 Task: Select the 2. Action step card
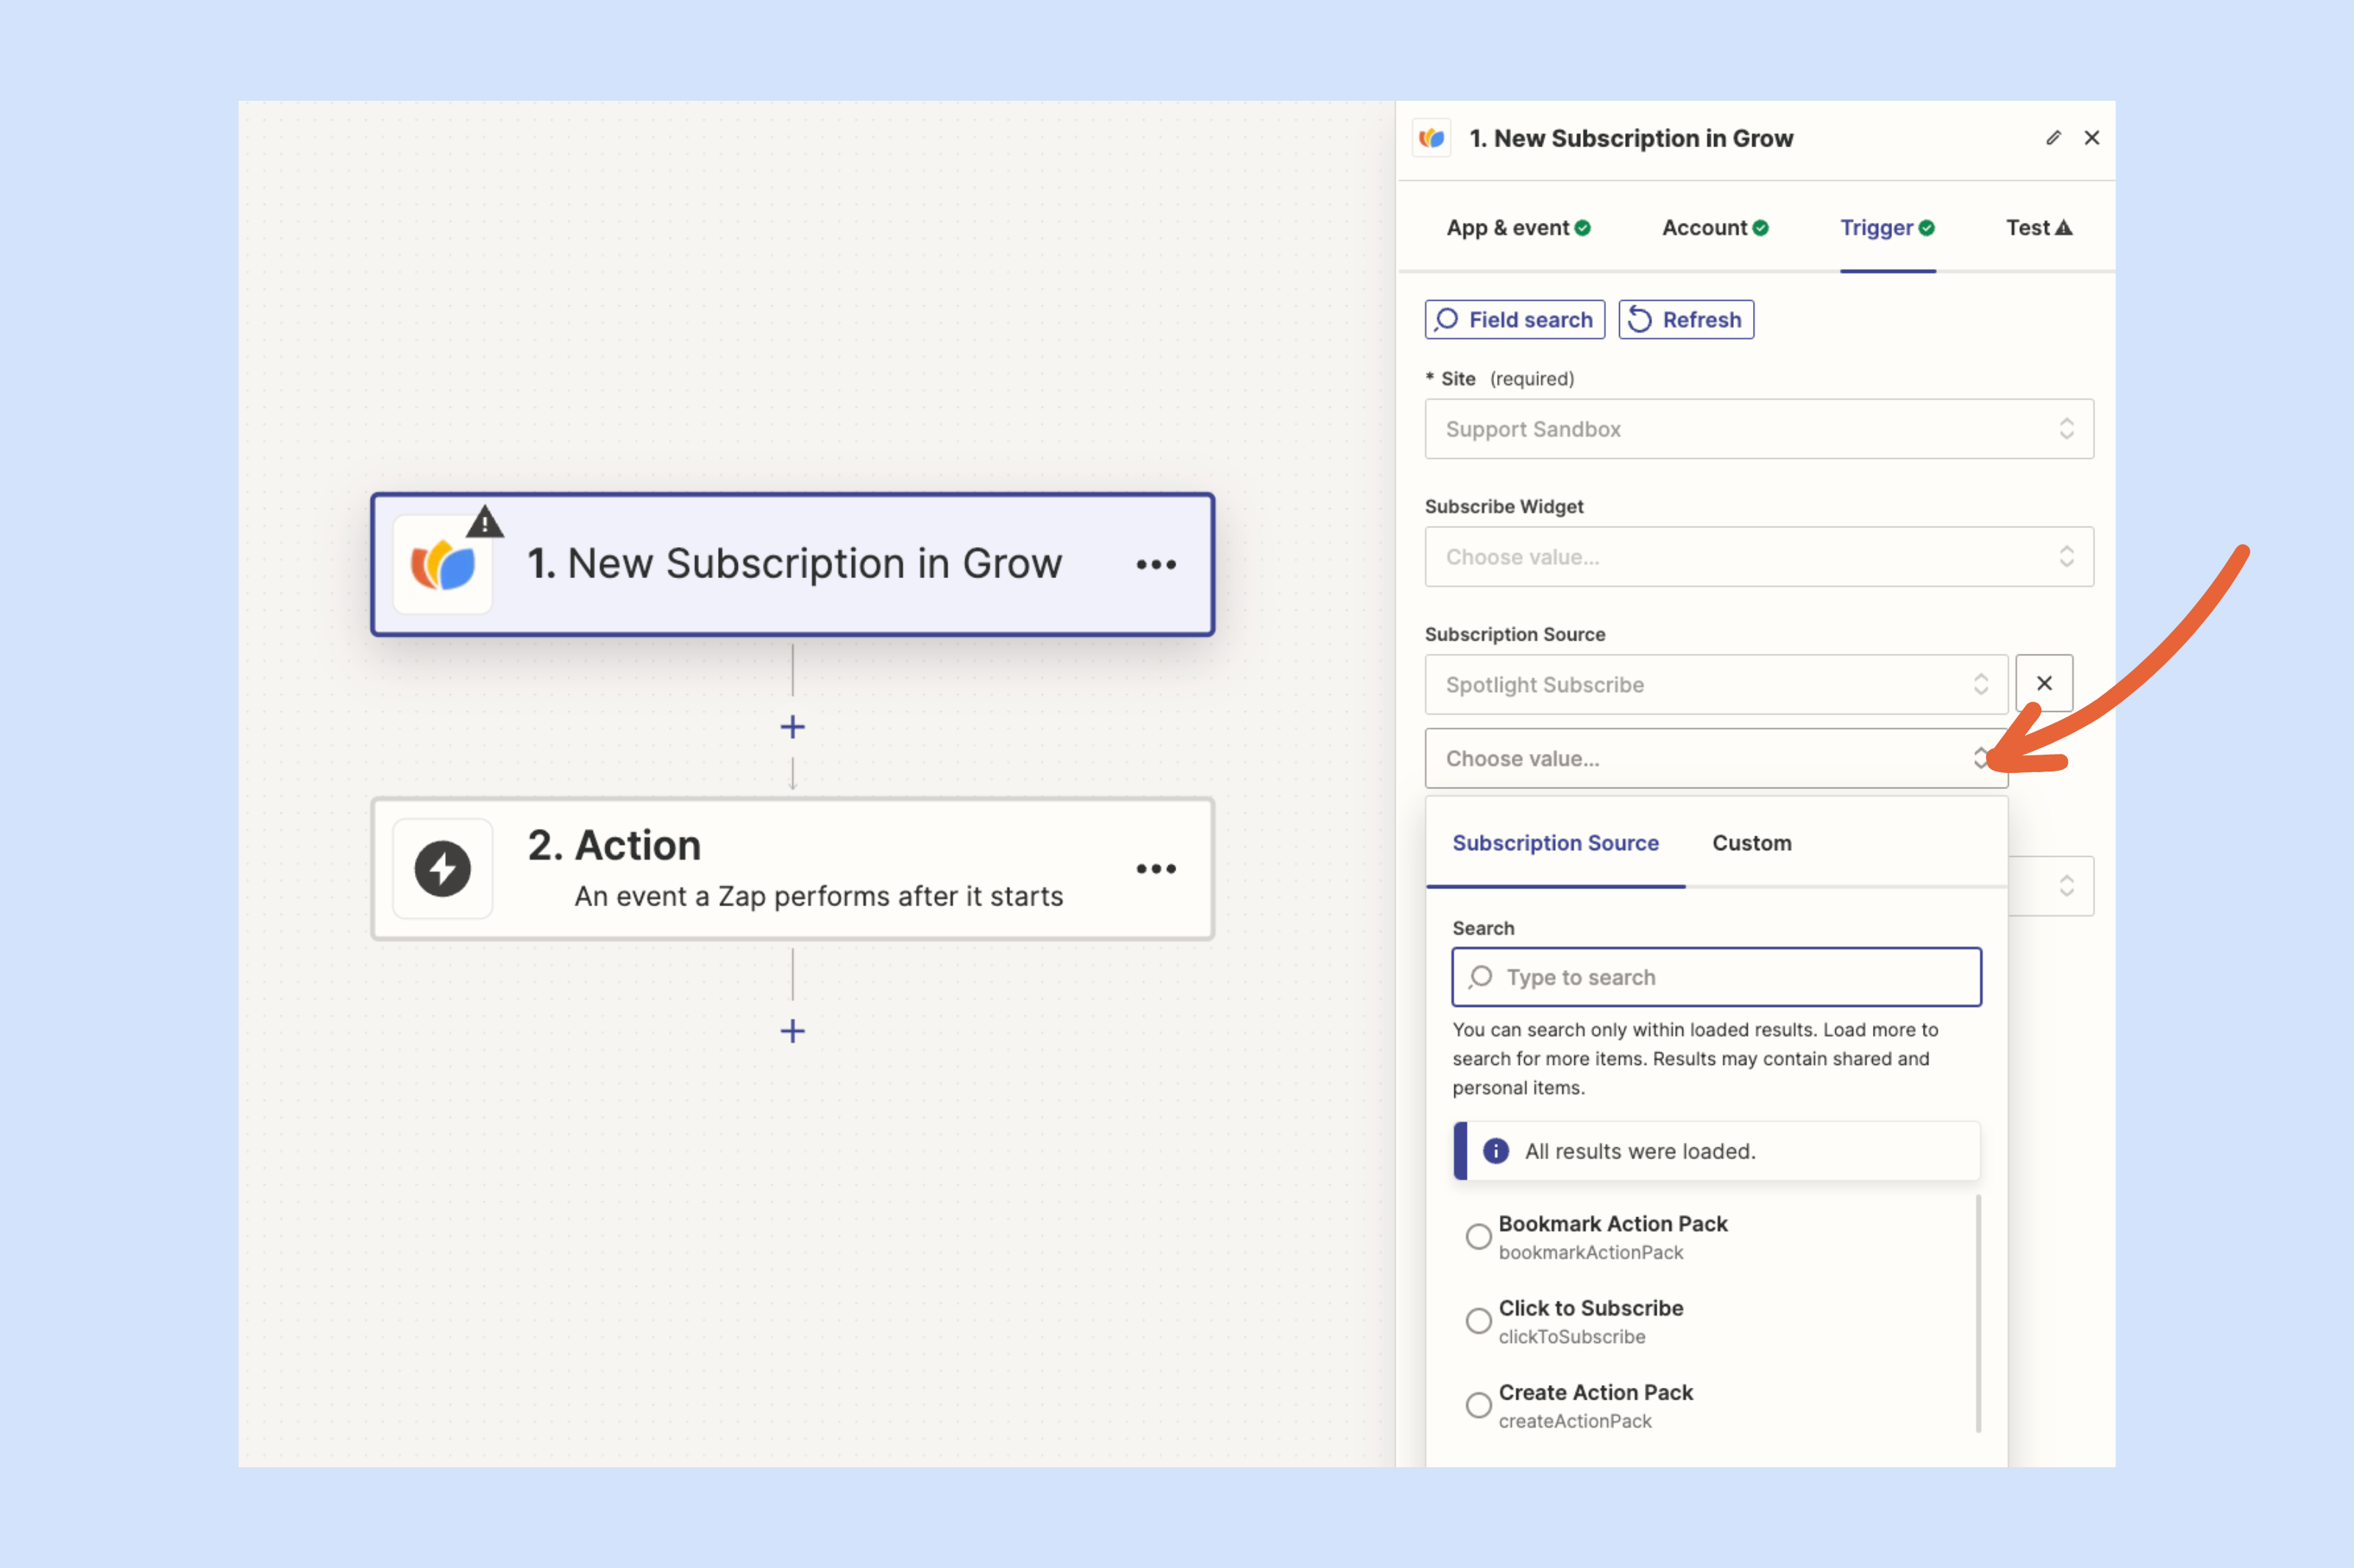792,869
